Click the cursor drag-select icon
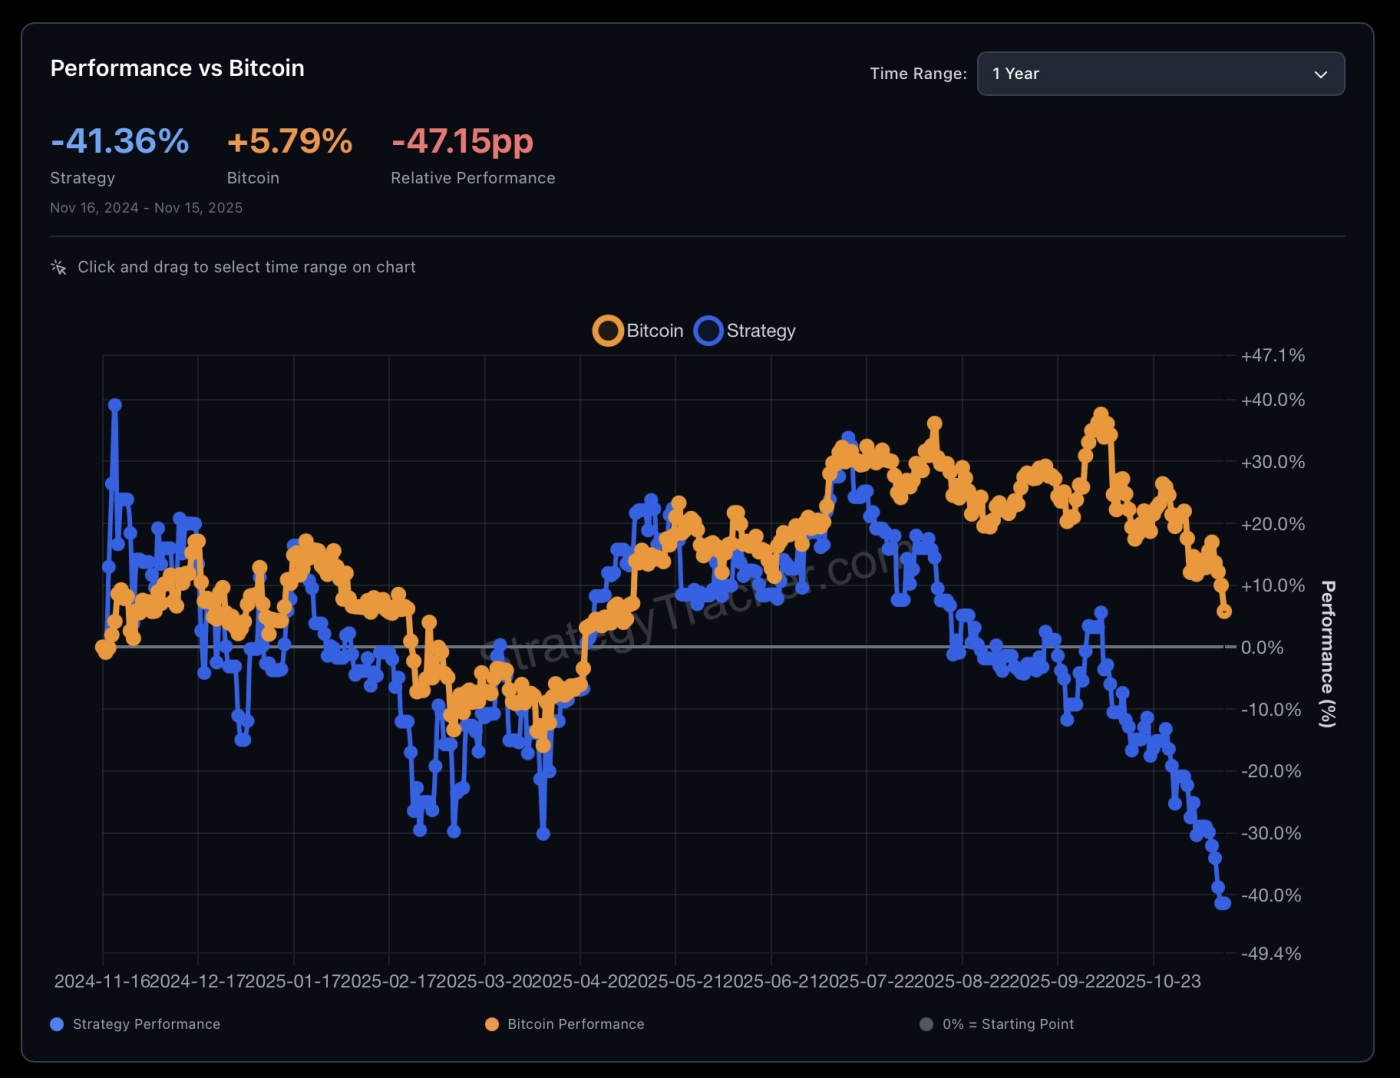 pyautogui.click(x=58, y=267)
